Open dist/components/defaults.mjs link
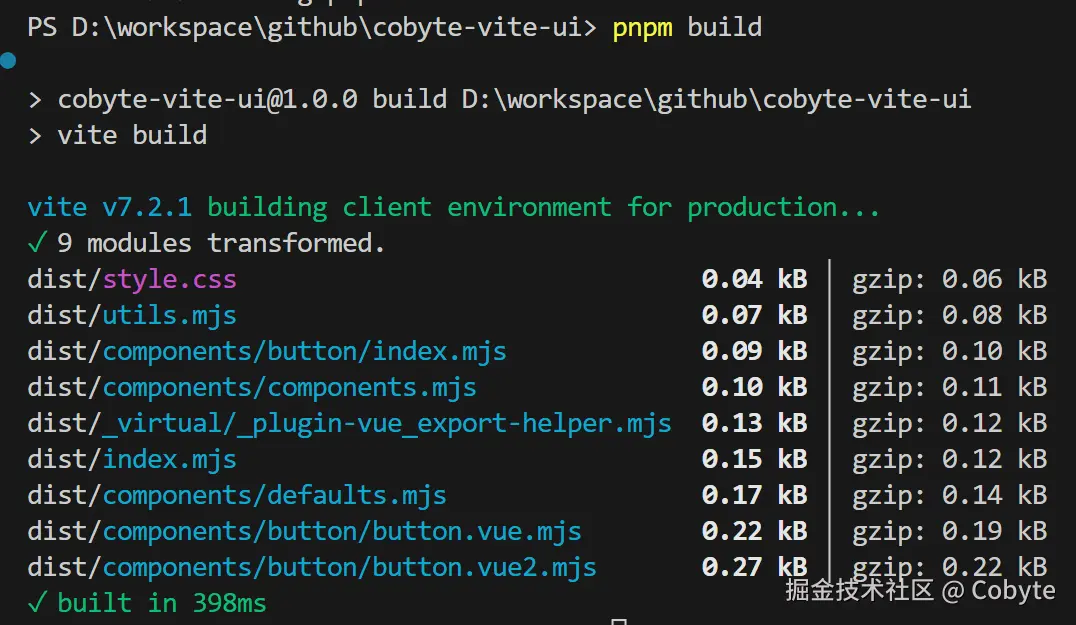1076x625 pixels. point(274,495)
